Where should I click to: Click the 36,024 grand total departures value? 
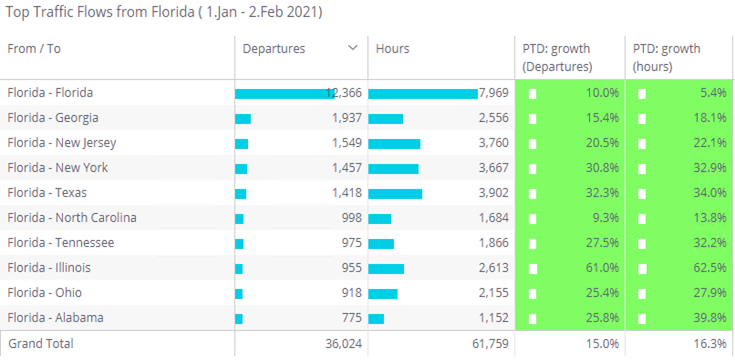pyautogui.click(x=344, y=344)
